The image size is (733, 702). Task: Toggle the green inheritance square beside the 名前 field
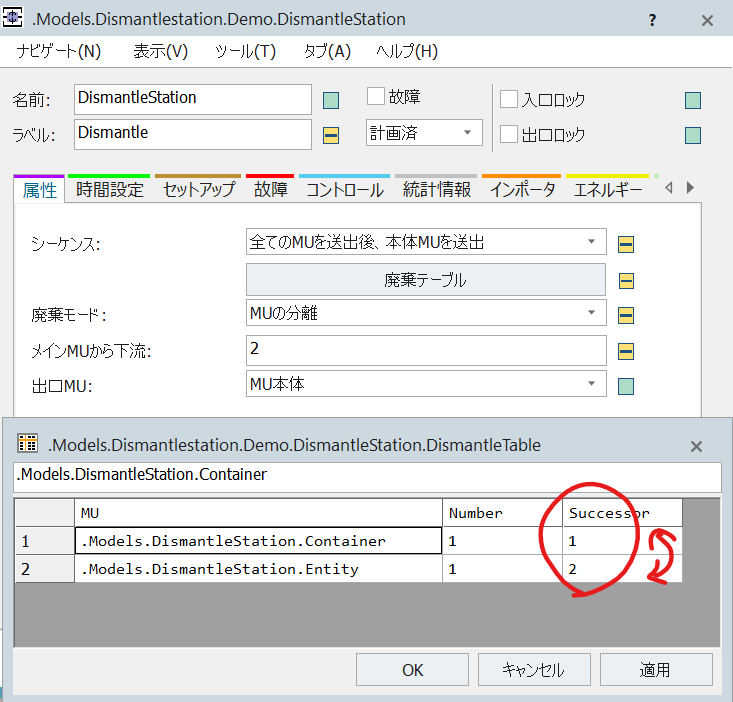331,100
